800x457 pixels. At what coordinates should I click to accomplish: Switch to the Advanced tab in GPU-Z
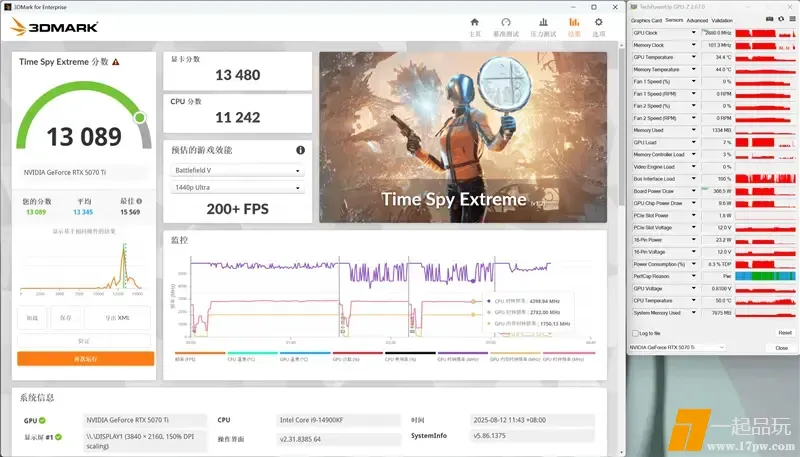tap(697, 20)
